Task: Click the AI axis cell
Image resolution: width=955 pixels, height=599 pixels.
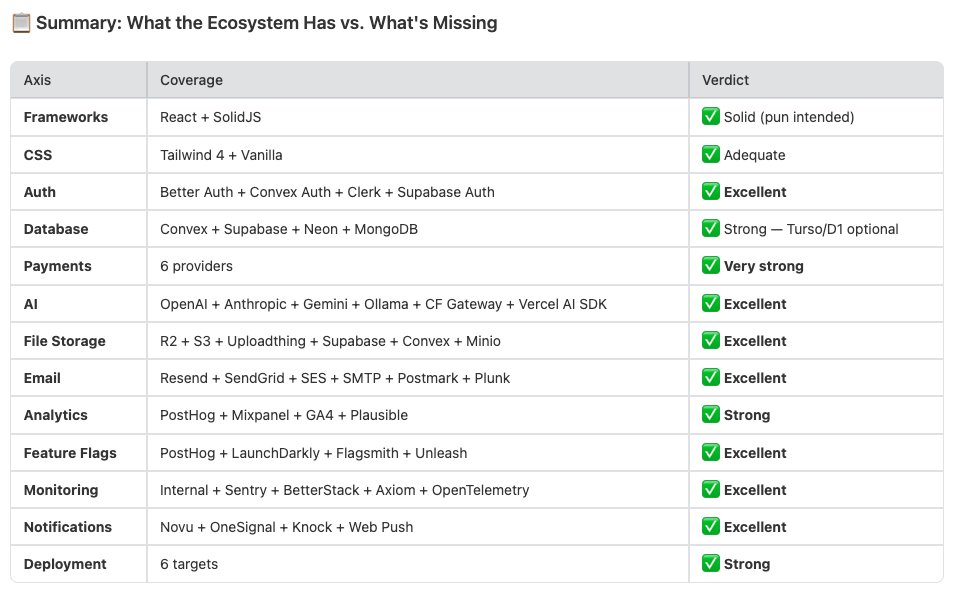Action: (79, 304)
